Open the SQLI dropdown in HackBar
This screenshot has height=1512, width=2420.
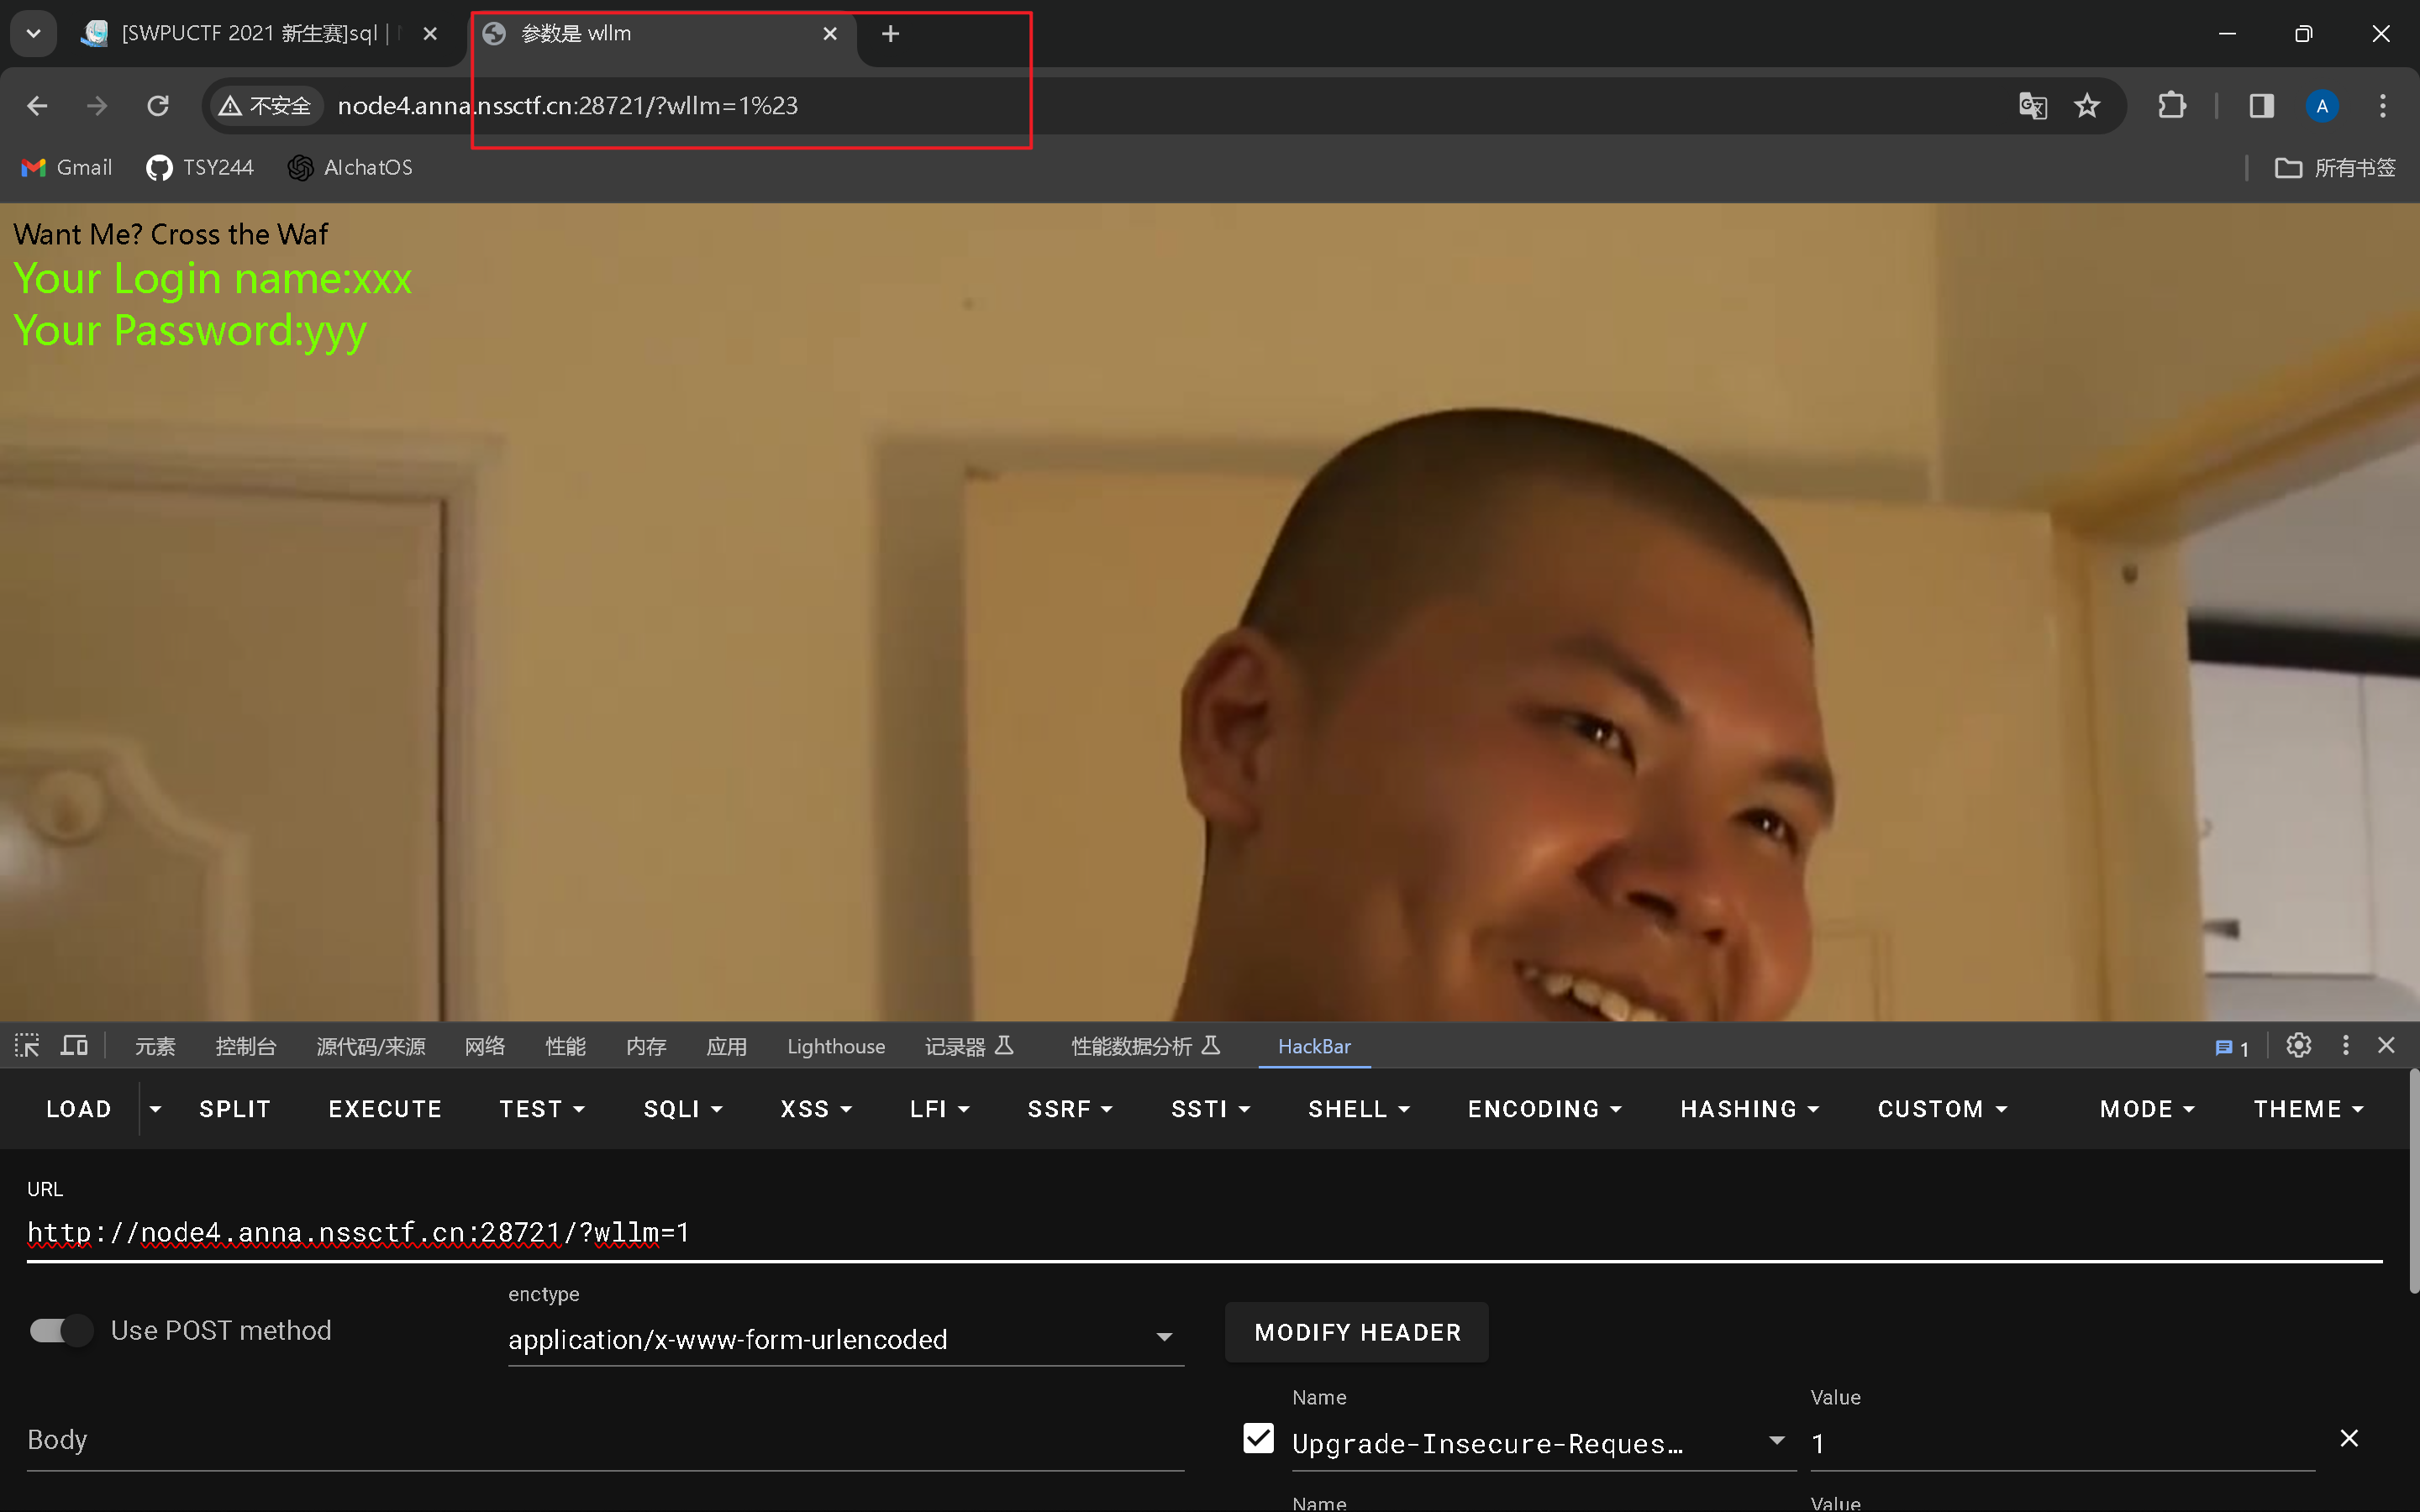coord(683,1109)
